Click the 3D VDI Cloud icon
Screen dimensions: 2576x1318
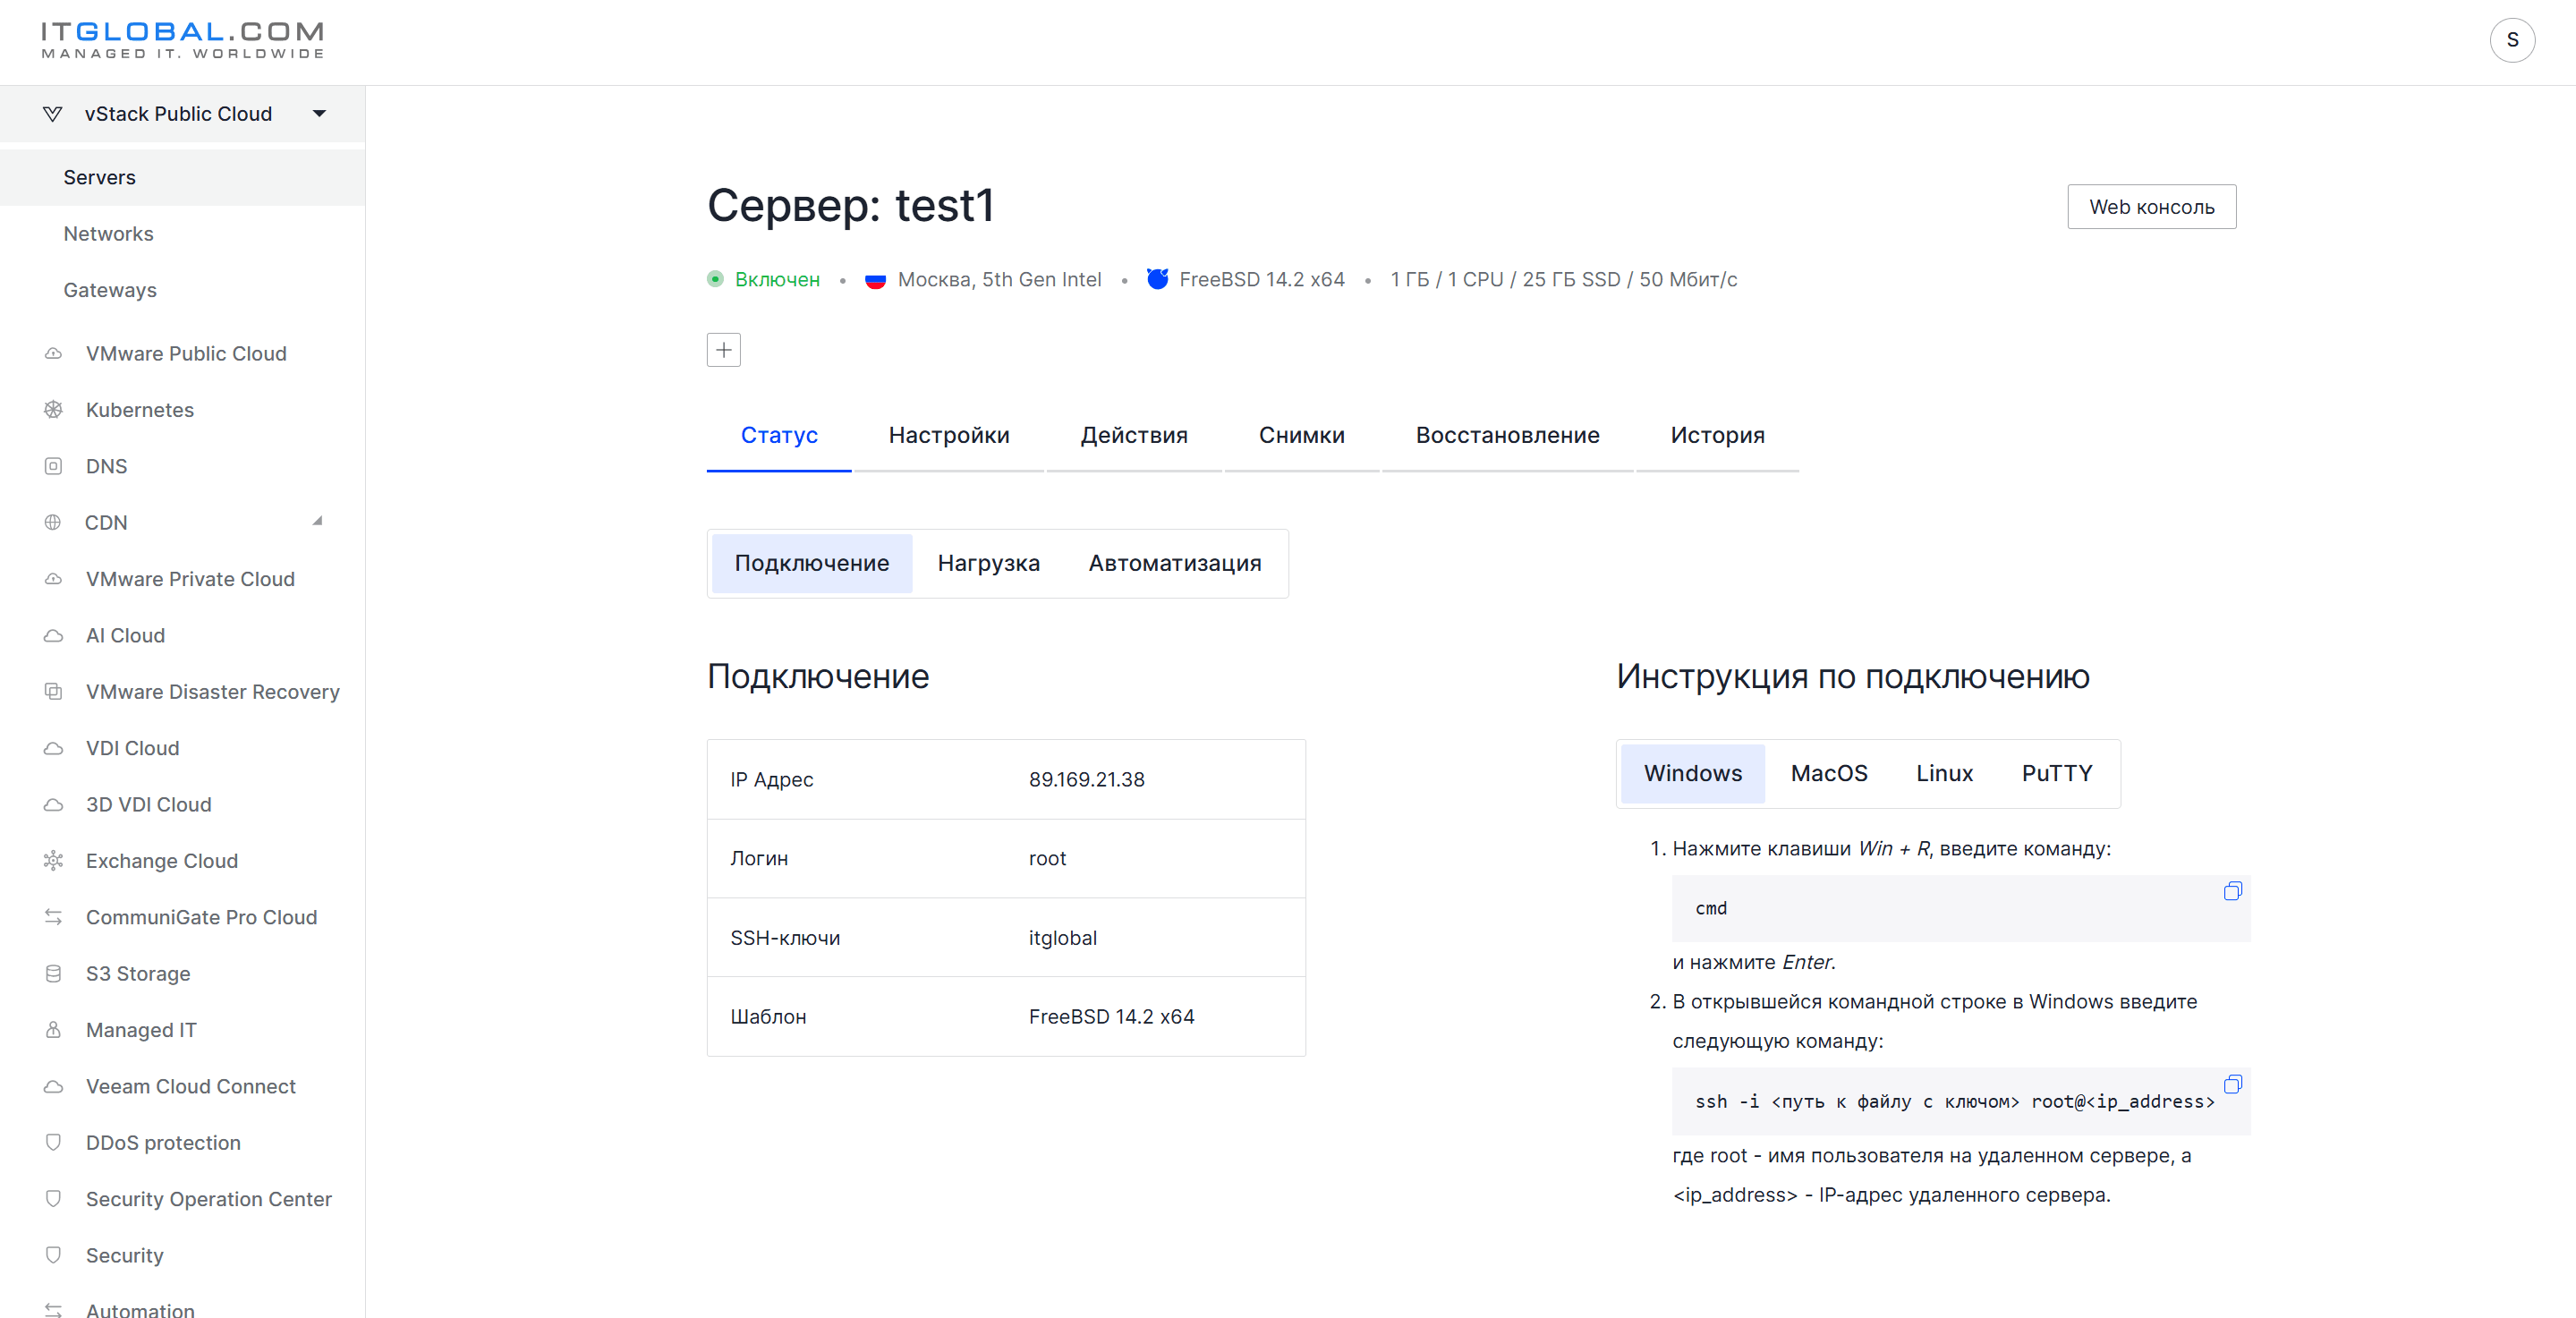(54, 805)
